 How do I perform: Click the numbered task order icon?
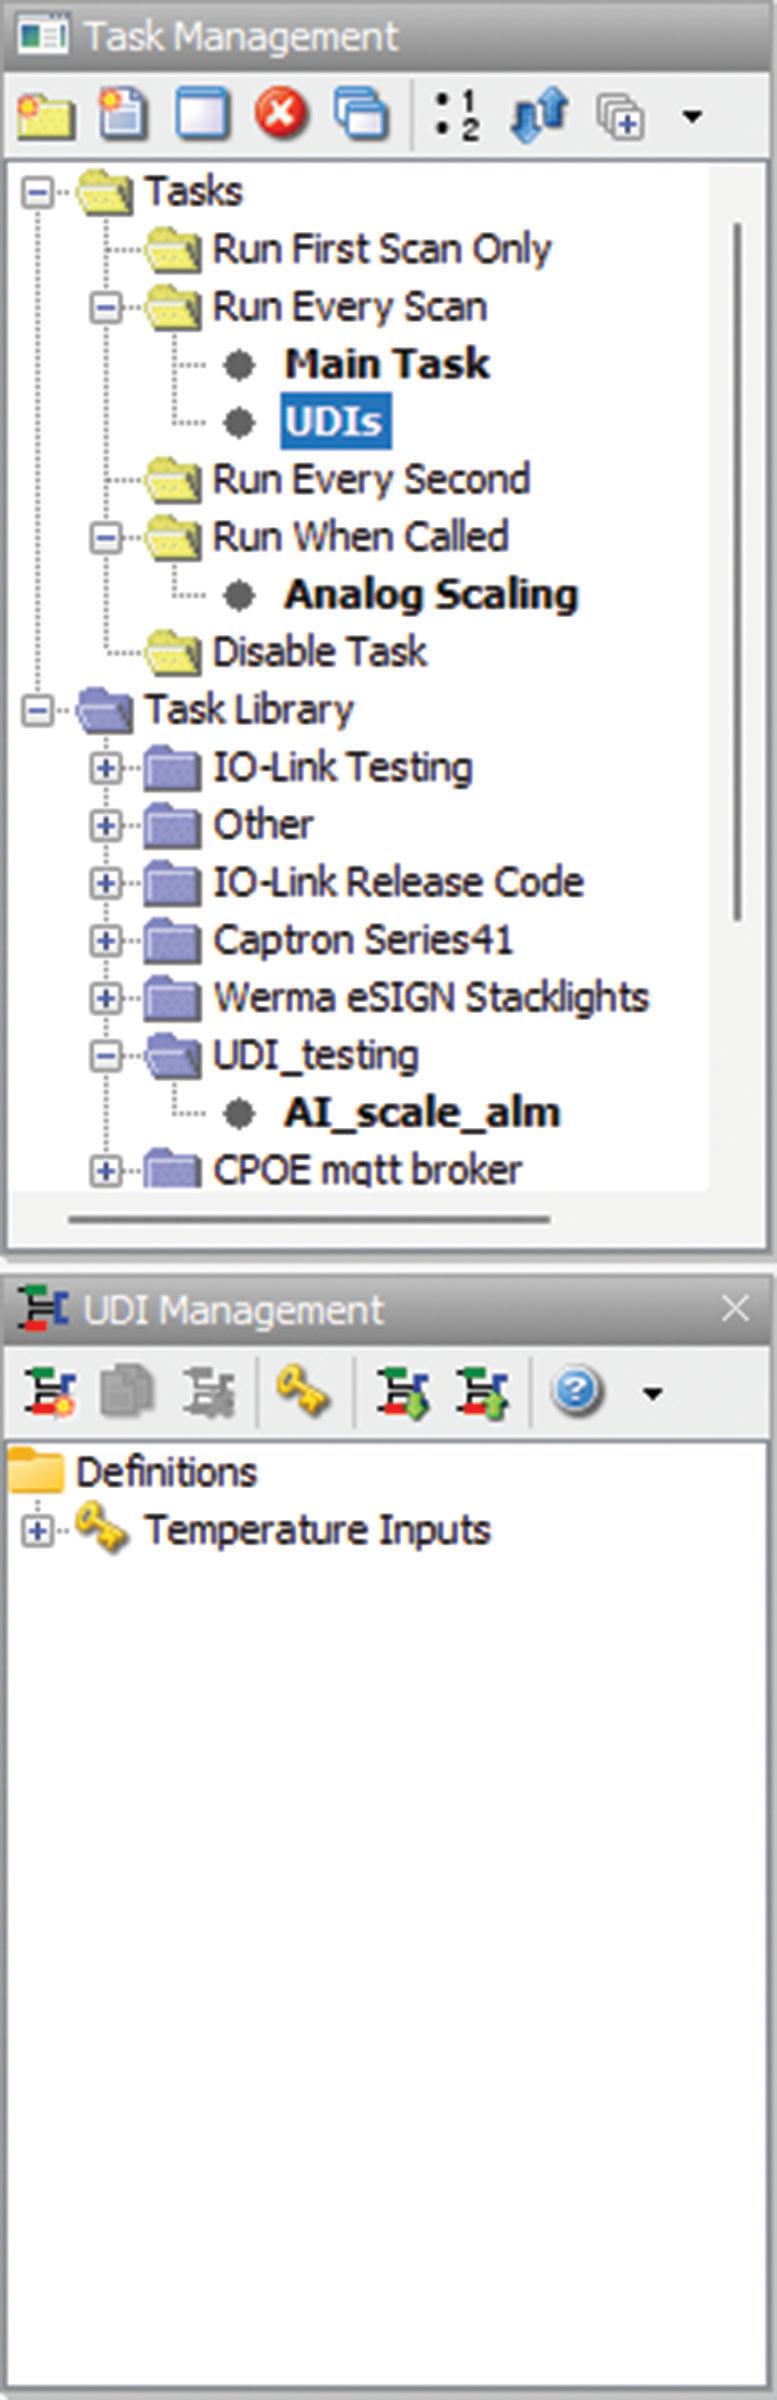coord(458,114)
